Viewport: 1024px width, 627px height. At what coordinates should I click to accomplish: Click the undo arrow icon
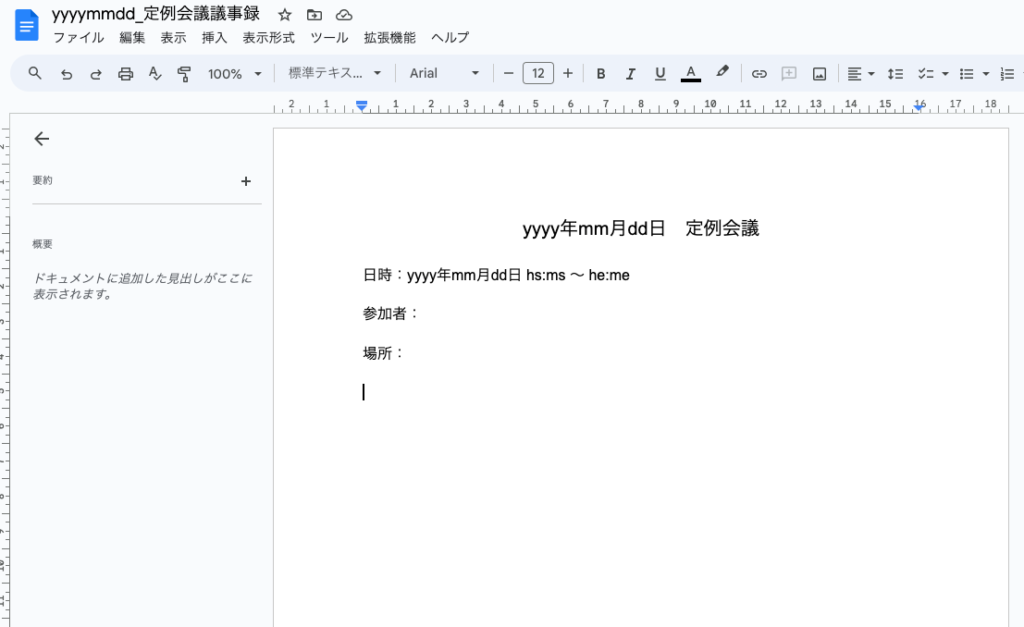point(66,74)
